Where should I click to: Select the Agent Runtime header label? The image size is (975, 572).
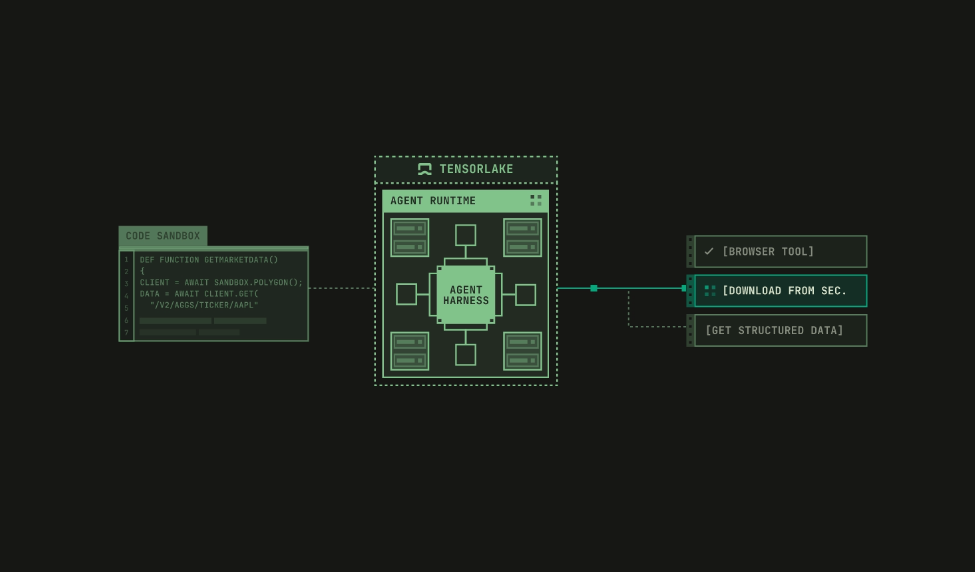click(433, 201)
